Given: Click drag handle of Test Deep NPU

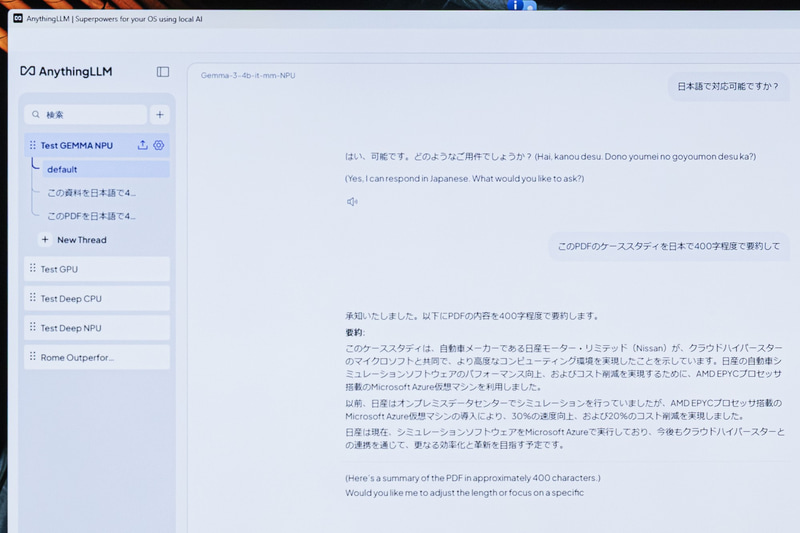Looking at the screenshot, I should click(x=33, y=327).
